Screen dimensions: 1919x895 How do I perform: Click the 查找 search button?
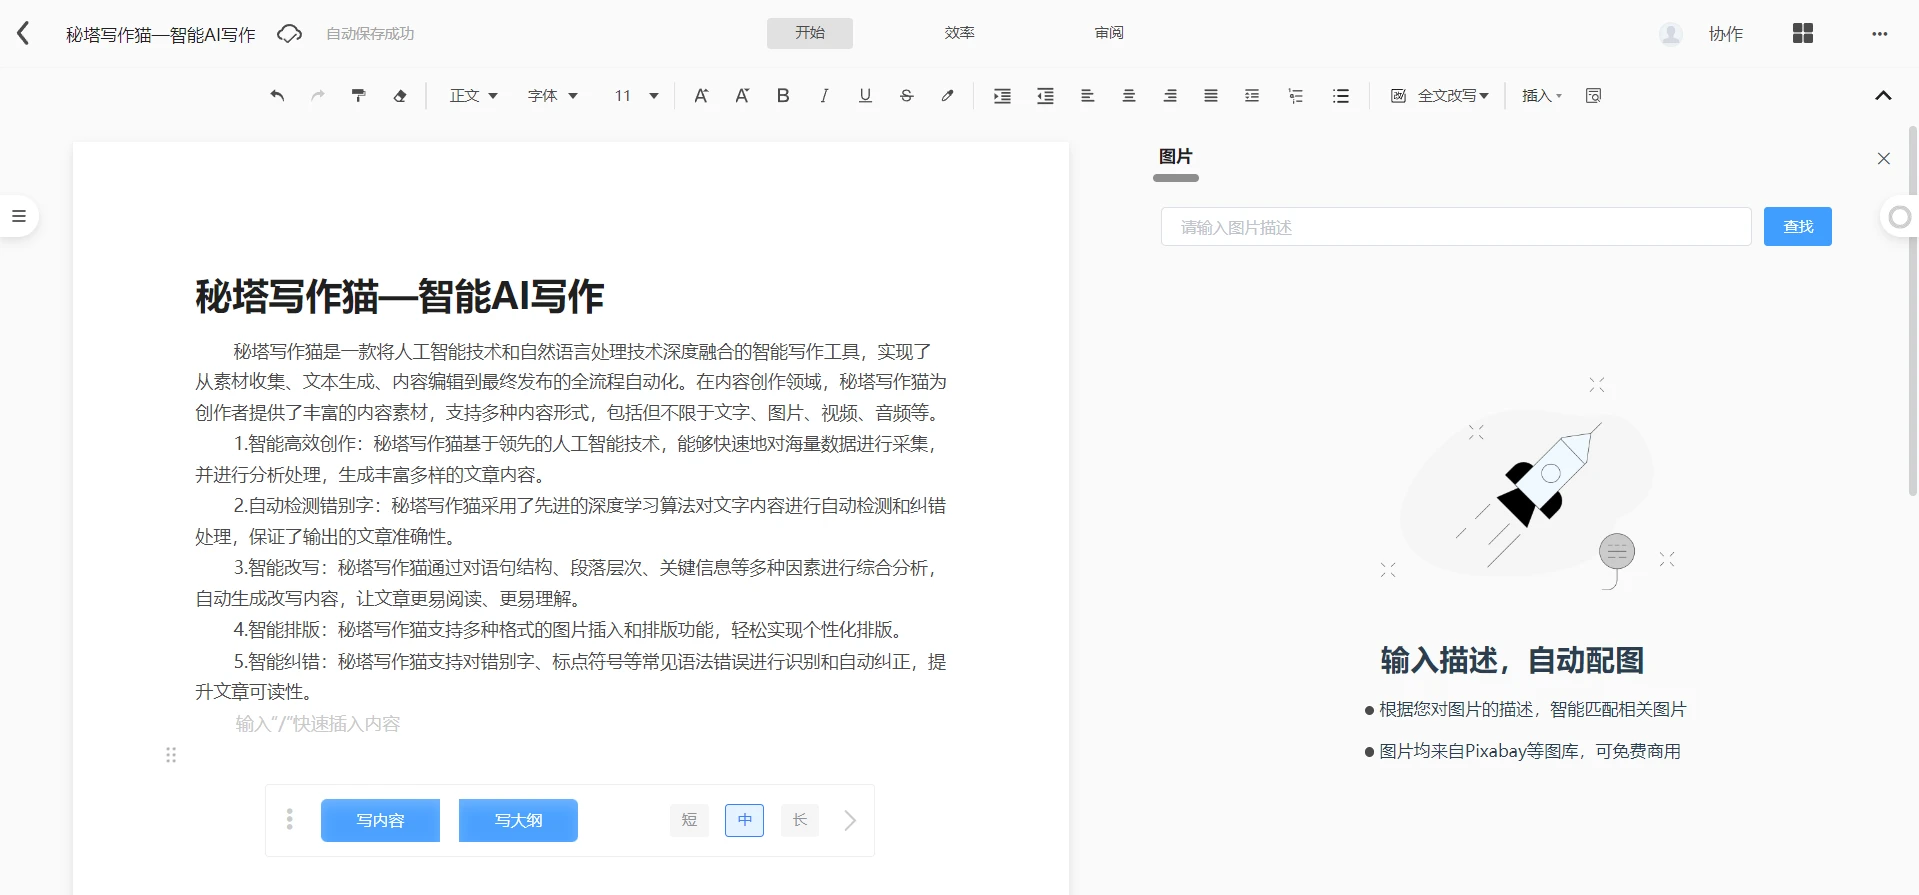(1798, 227)
